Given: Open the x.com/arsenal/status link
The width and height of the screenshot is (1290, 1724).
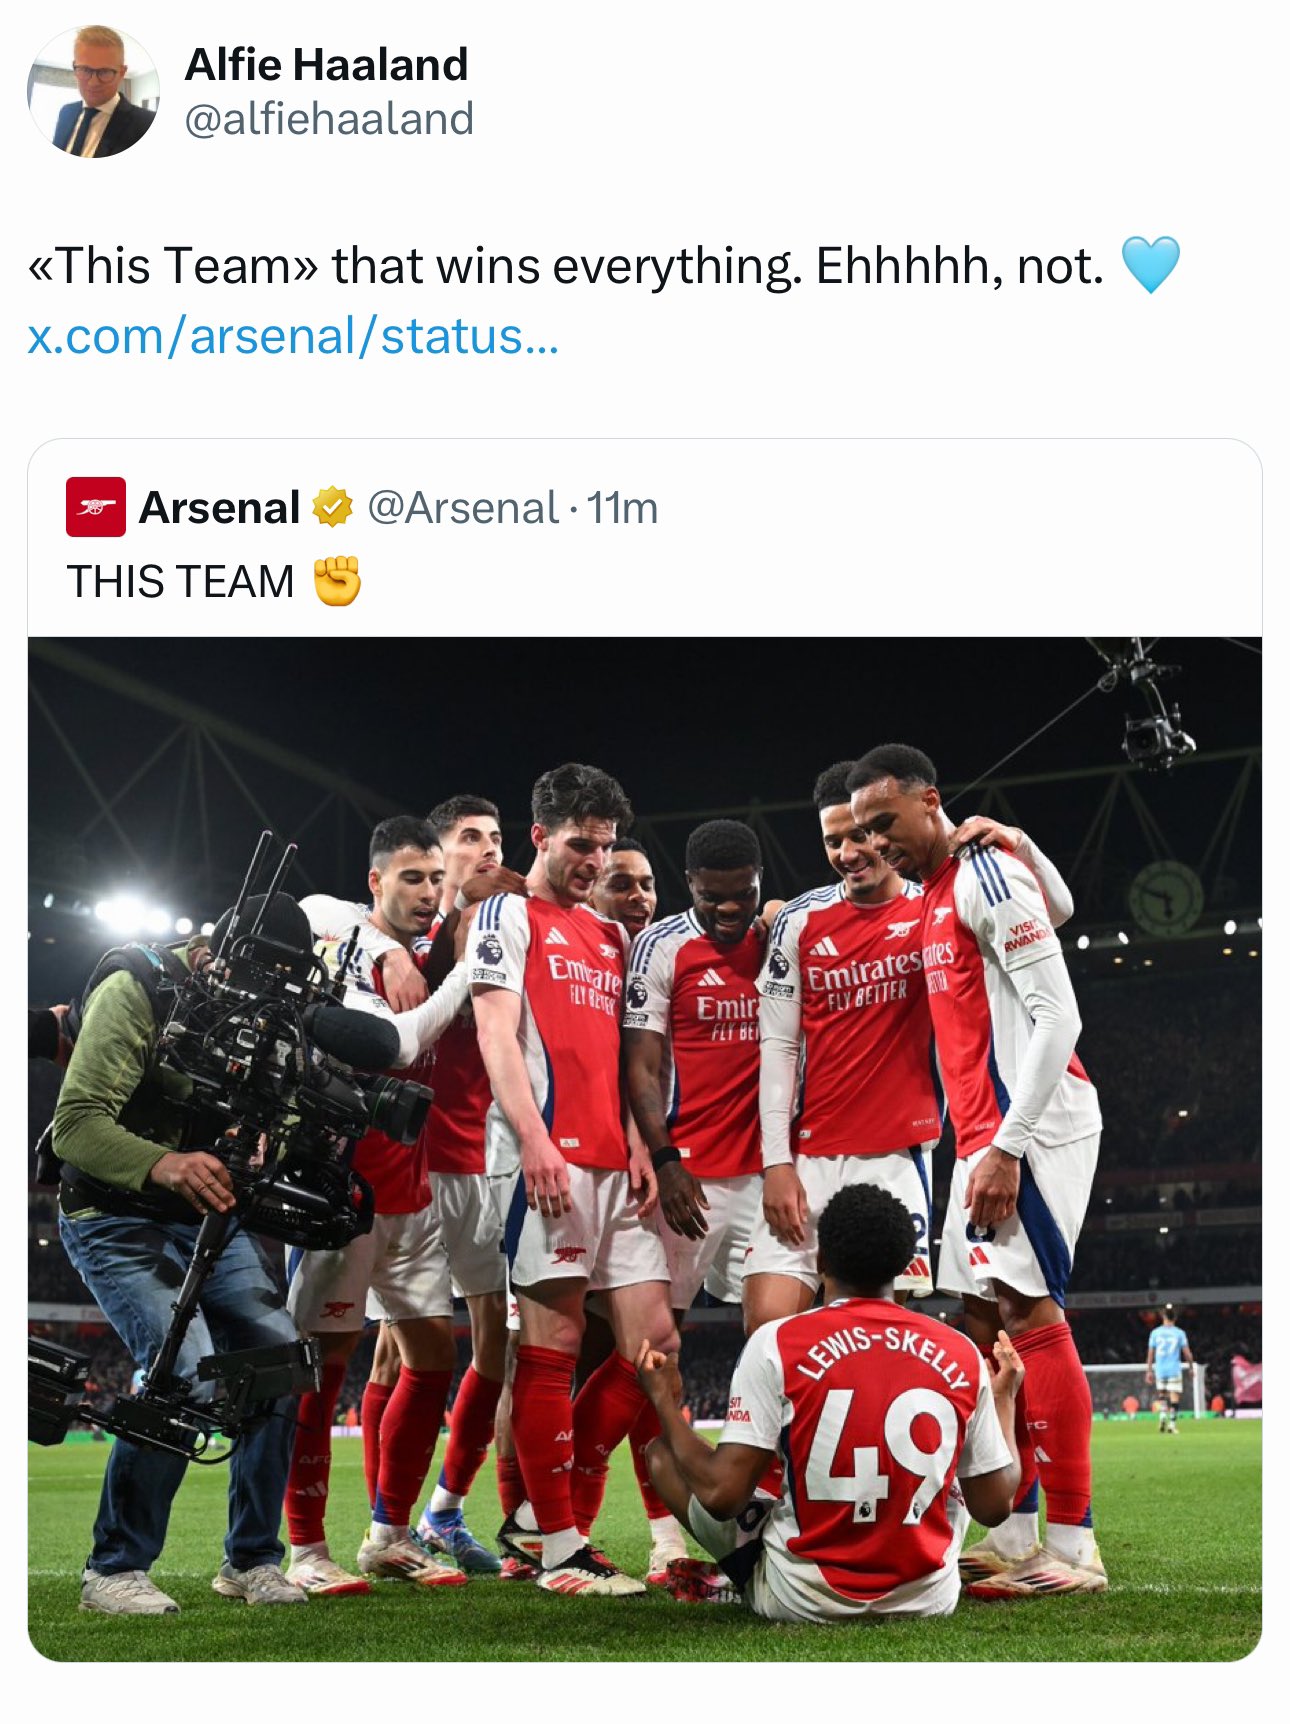Looking at the screenshot, I should (x=292, y=336).
